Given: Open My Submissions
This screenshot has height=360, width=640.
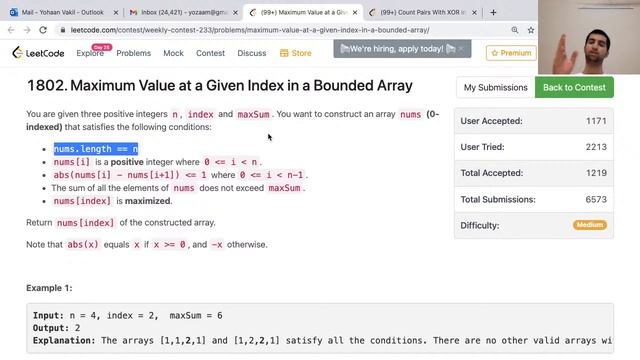Looking at the screenshot, I should pos(496,87).
